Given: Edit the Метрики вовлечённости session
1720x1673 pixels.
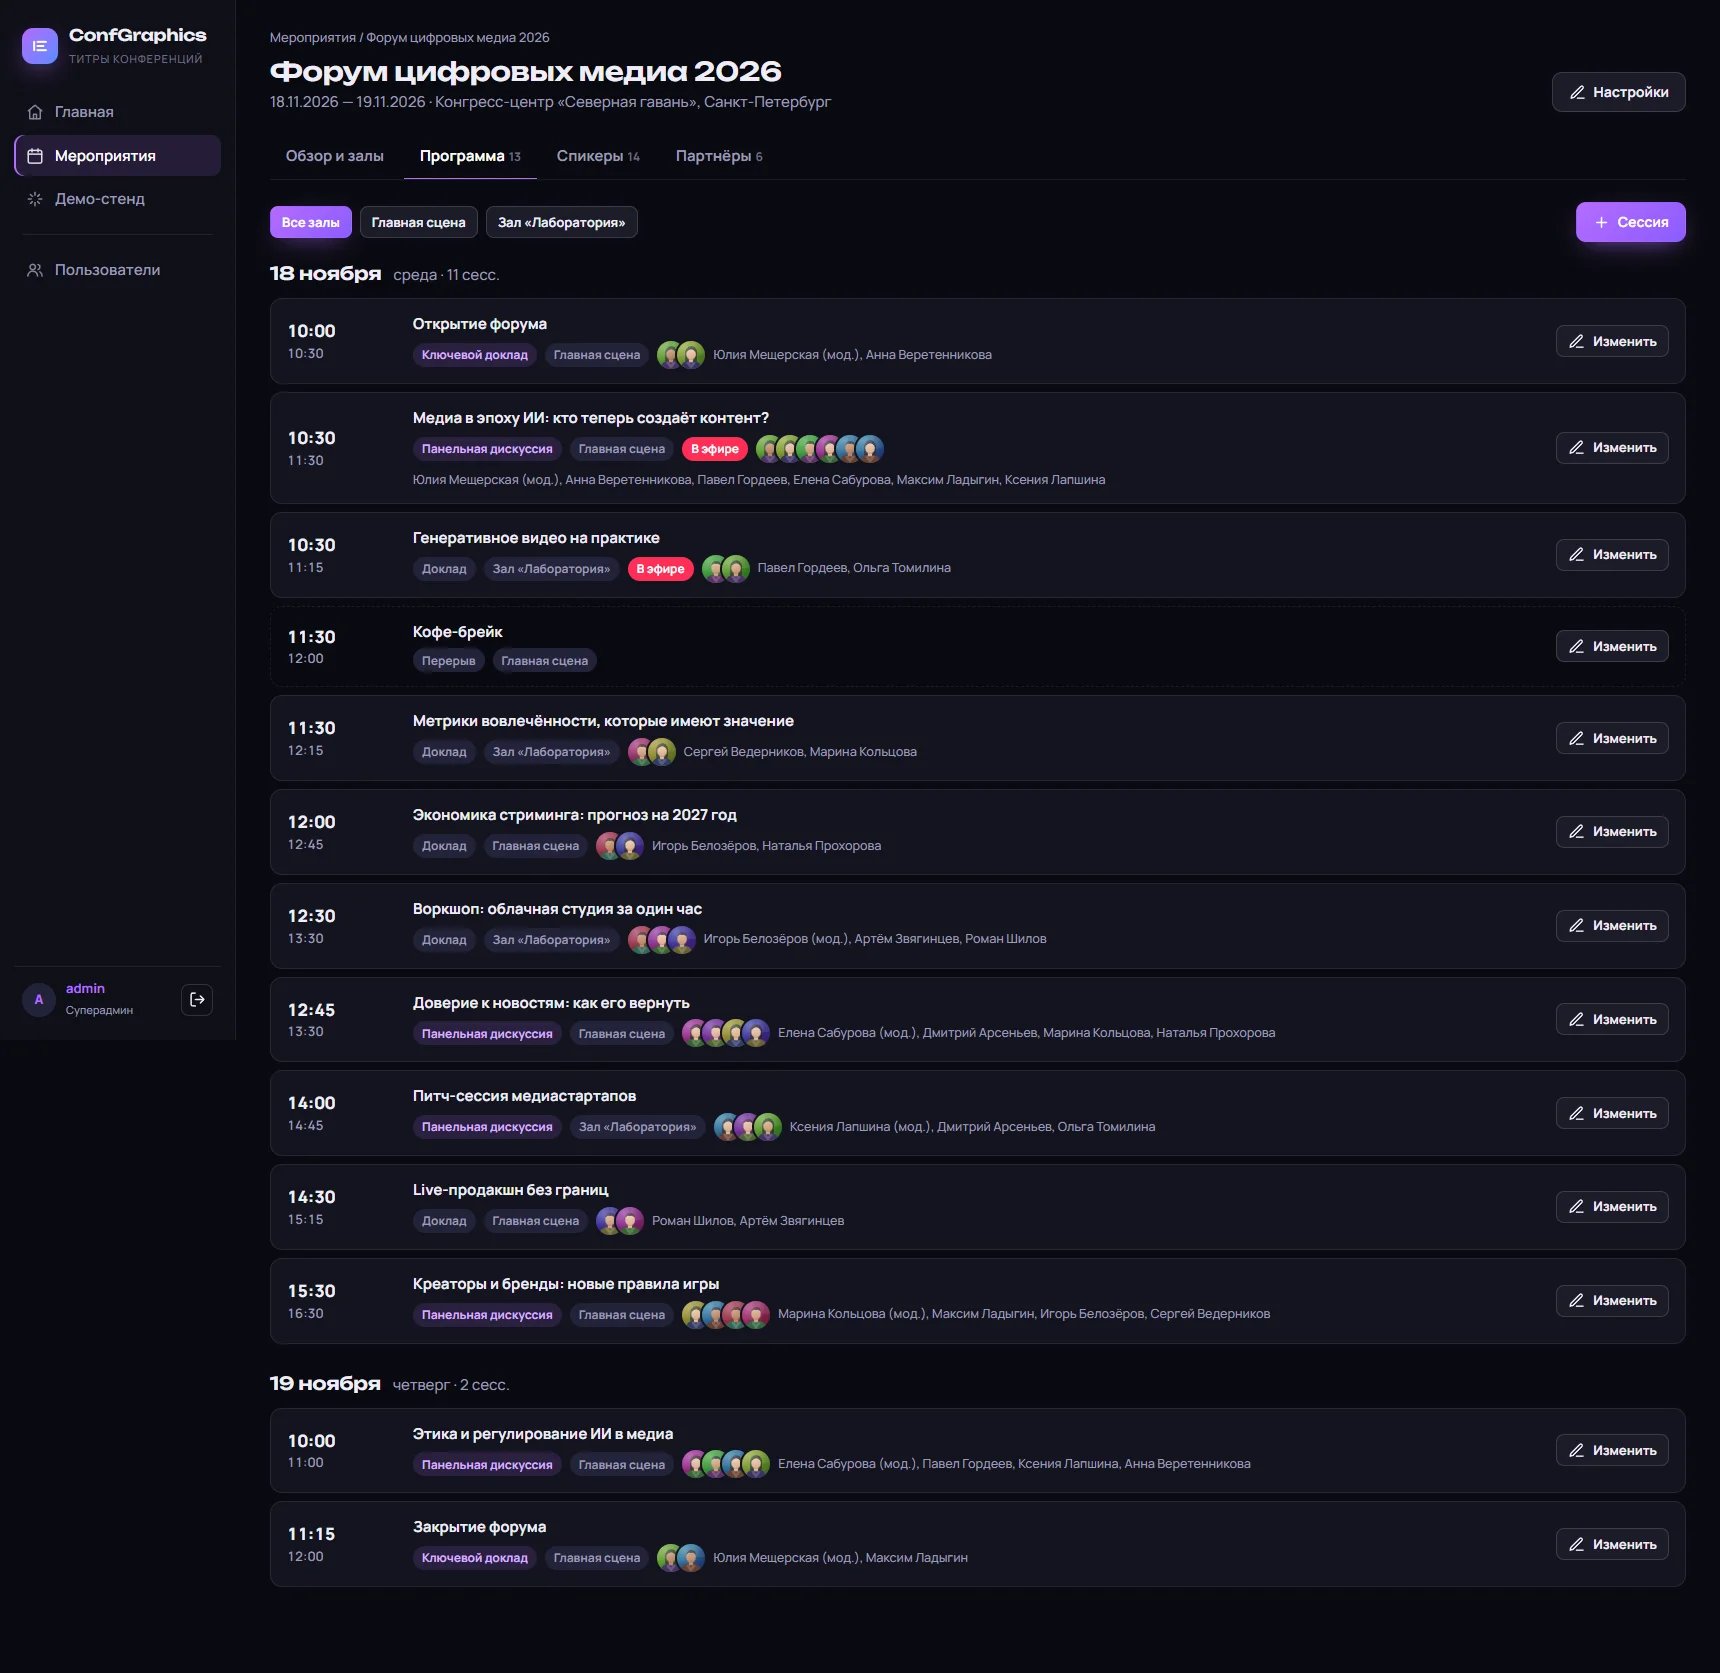Looking at the screenshot, I should (1612, 738).
